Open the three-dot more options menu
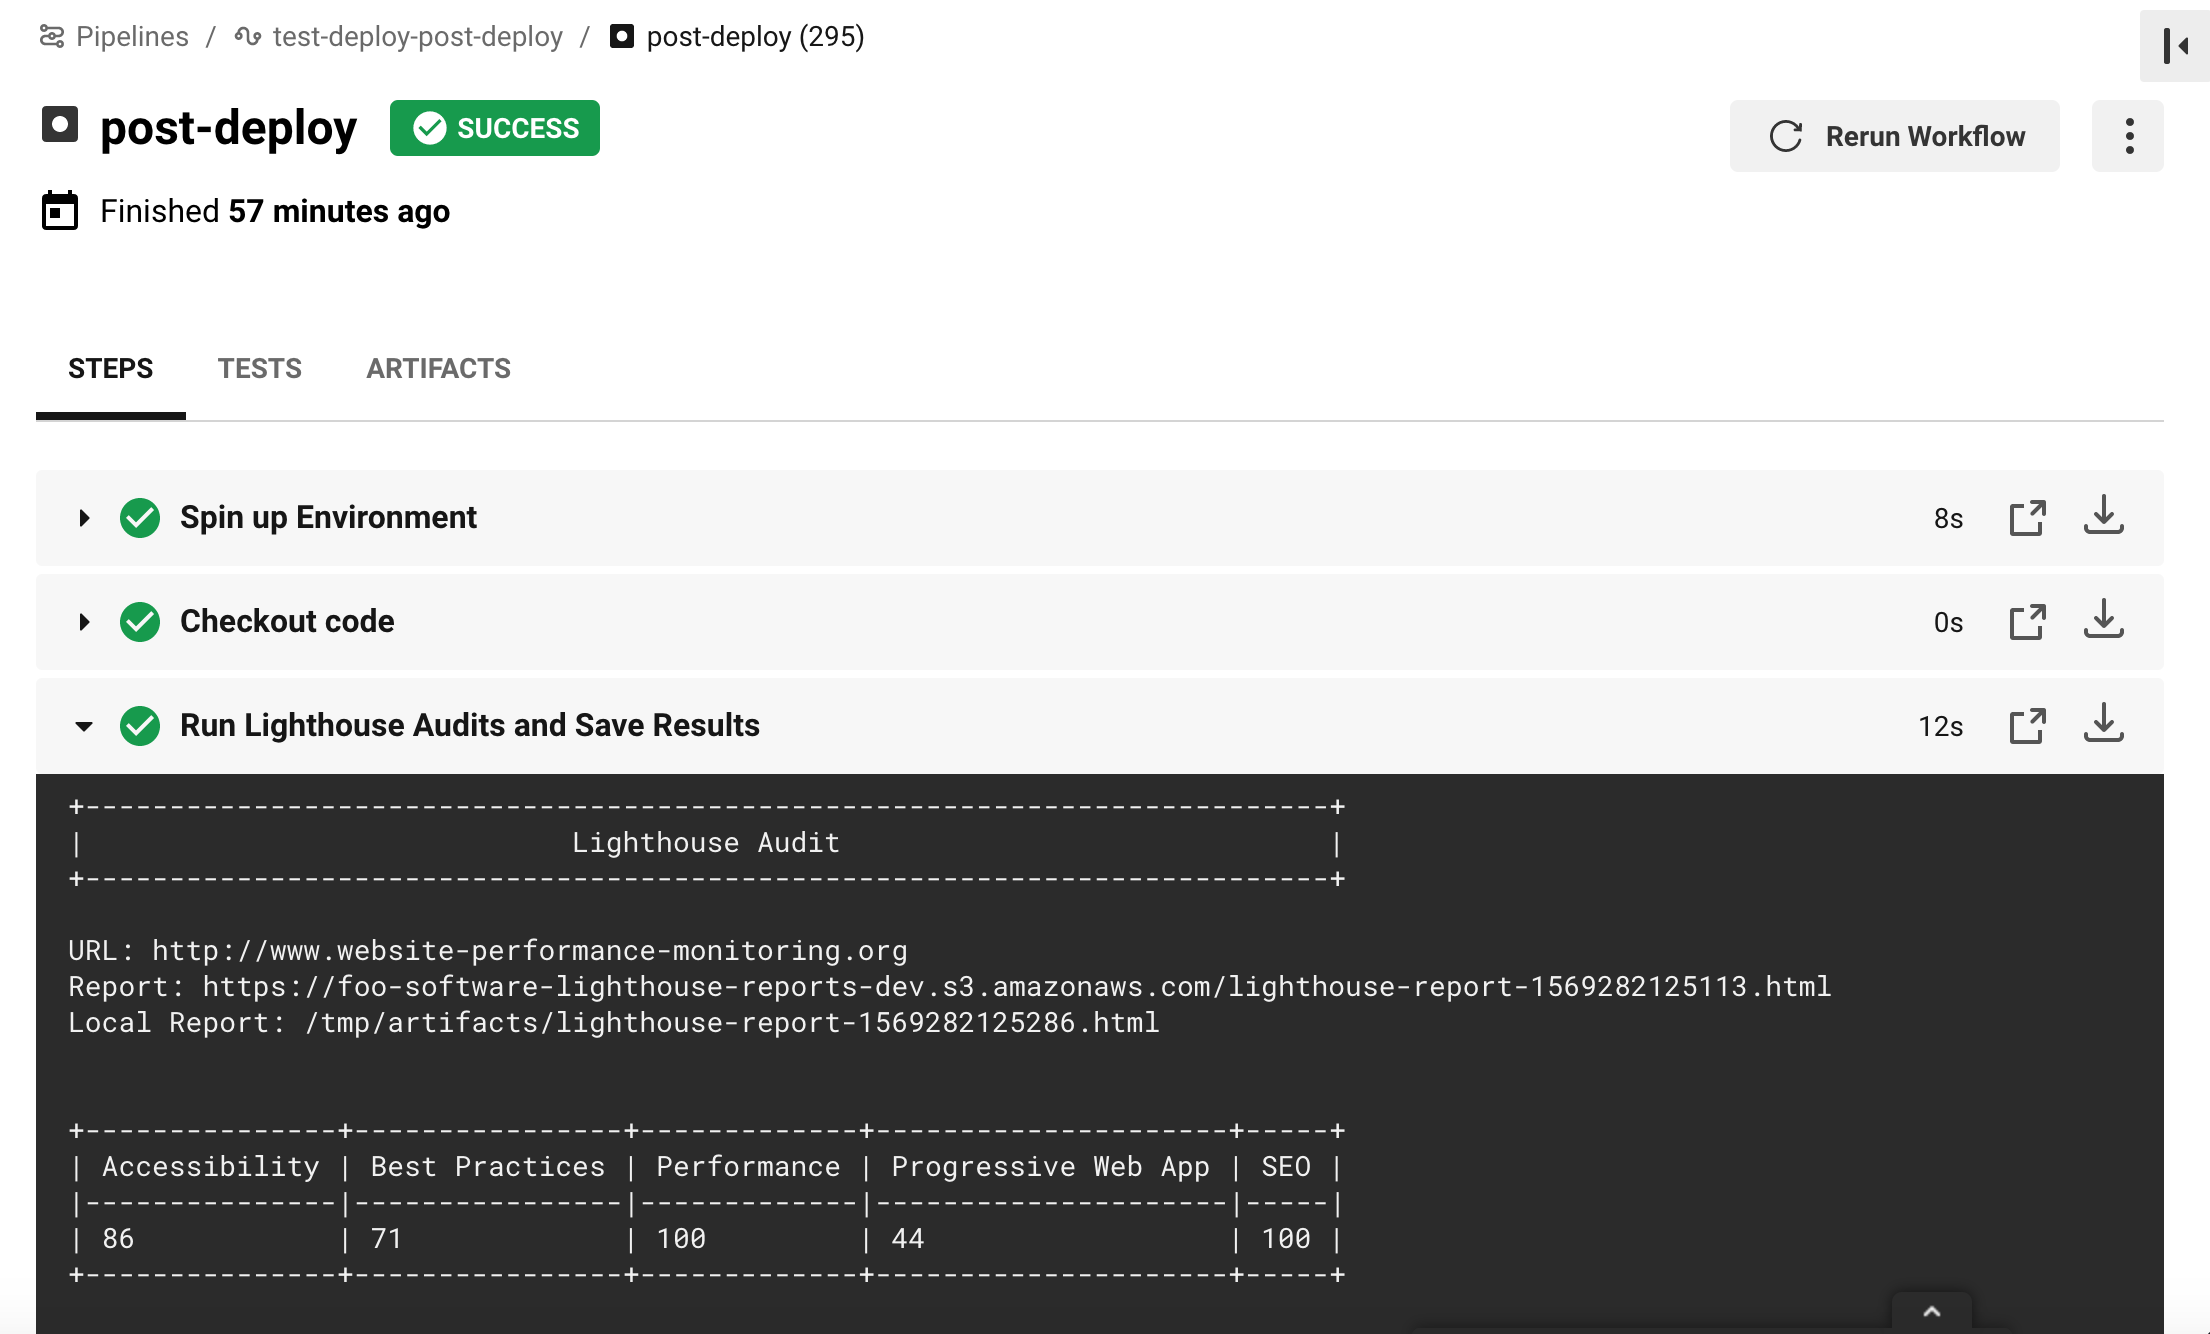 pos(2129,136)
